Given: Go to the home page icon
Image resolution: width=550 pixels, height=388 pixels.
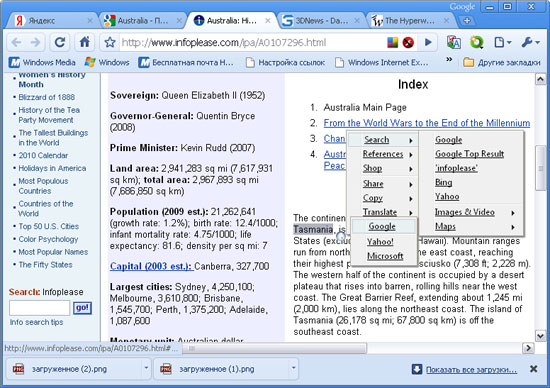Looking at the screenshot, I should click(85, 42).
